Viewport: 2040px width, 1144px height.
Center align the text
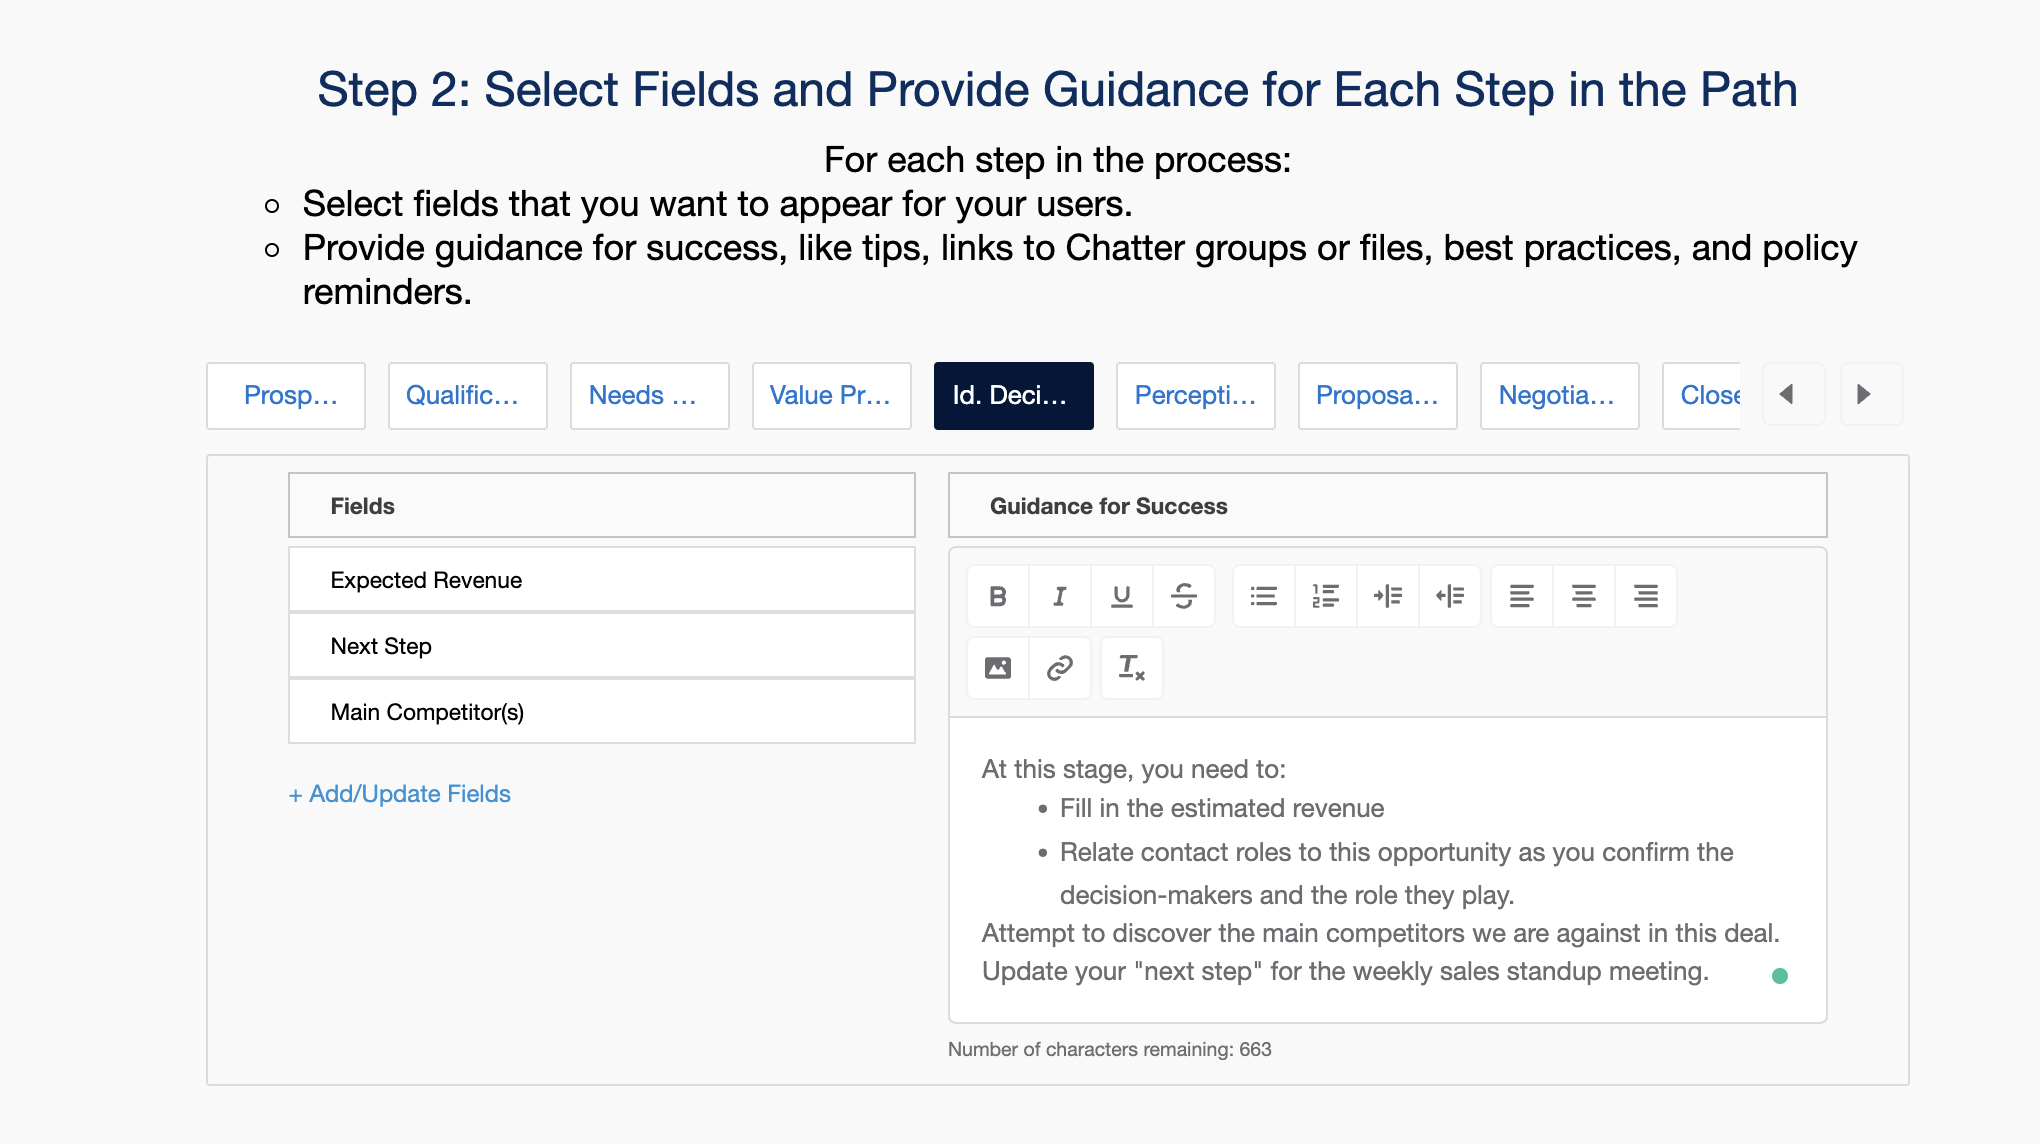[x=1583, y=597]
